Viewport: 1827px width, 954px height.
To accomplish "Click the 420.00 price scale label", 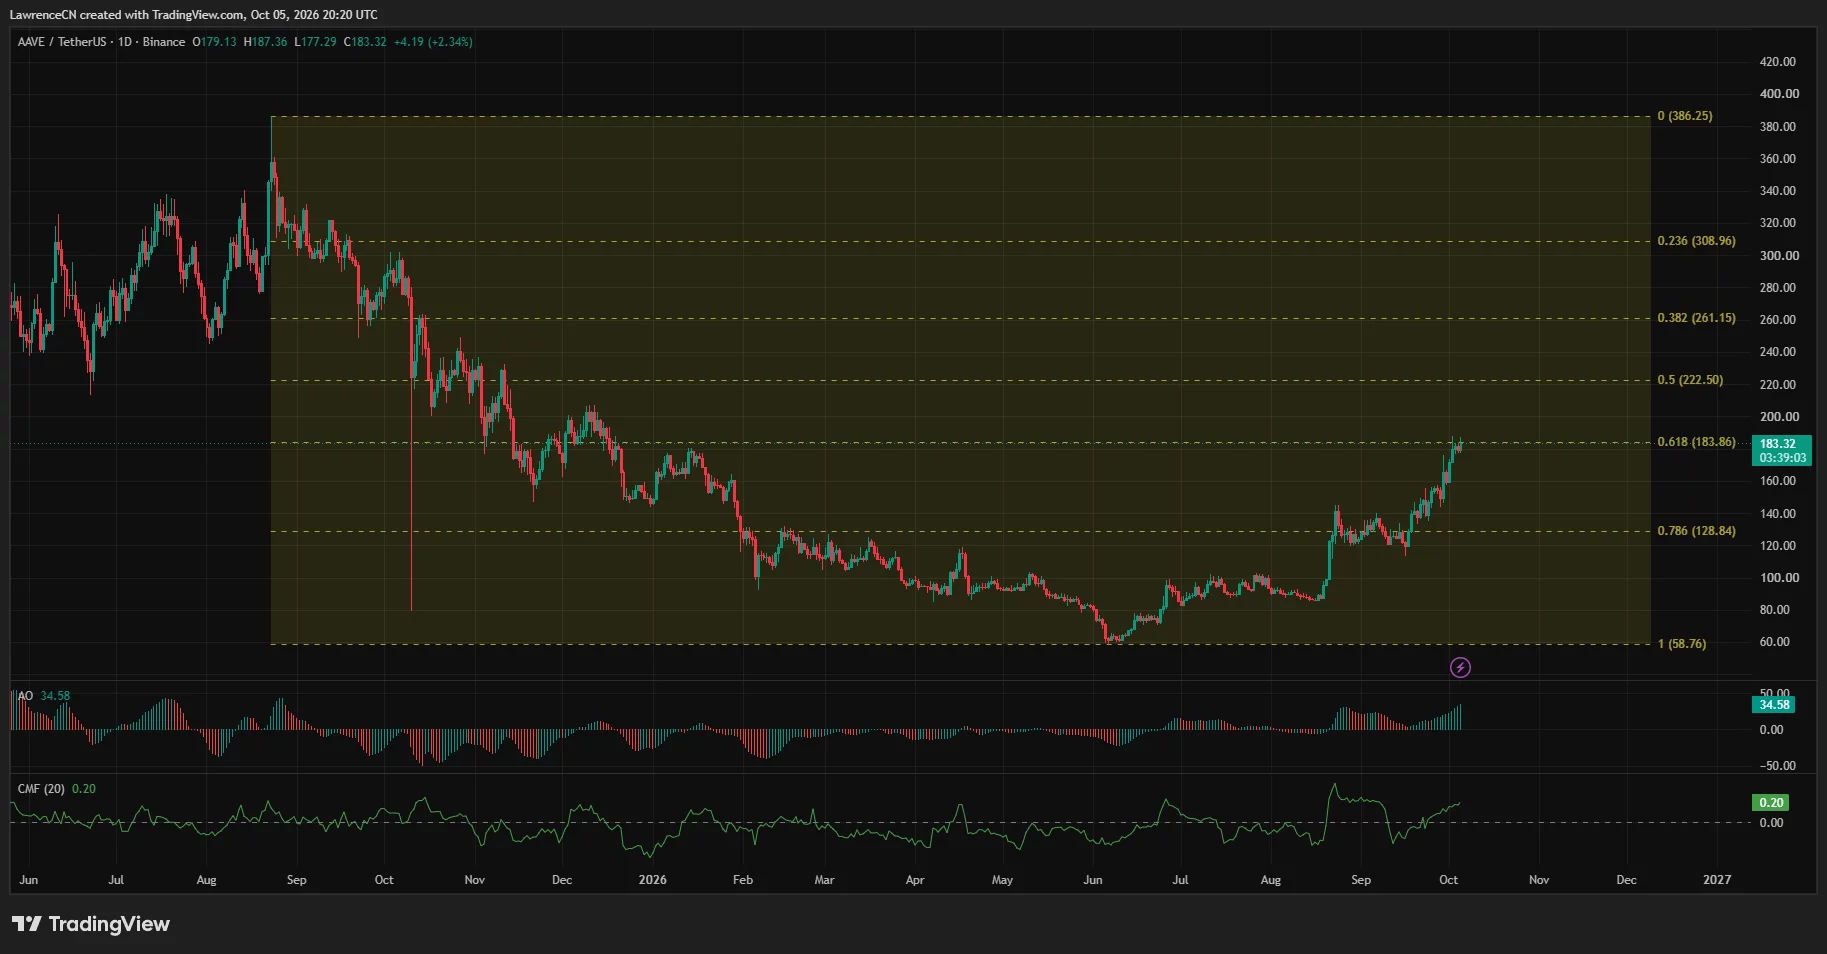I will (x=1778, y=62).
